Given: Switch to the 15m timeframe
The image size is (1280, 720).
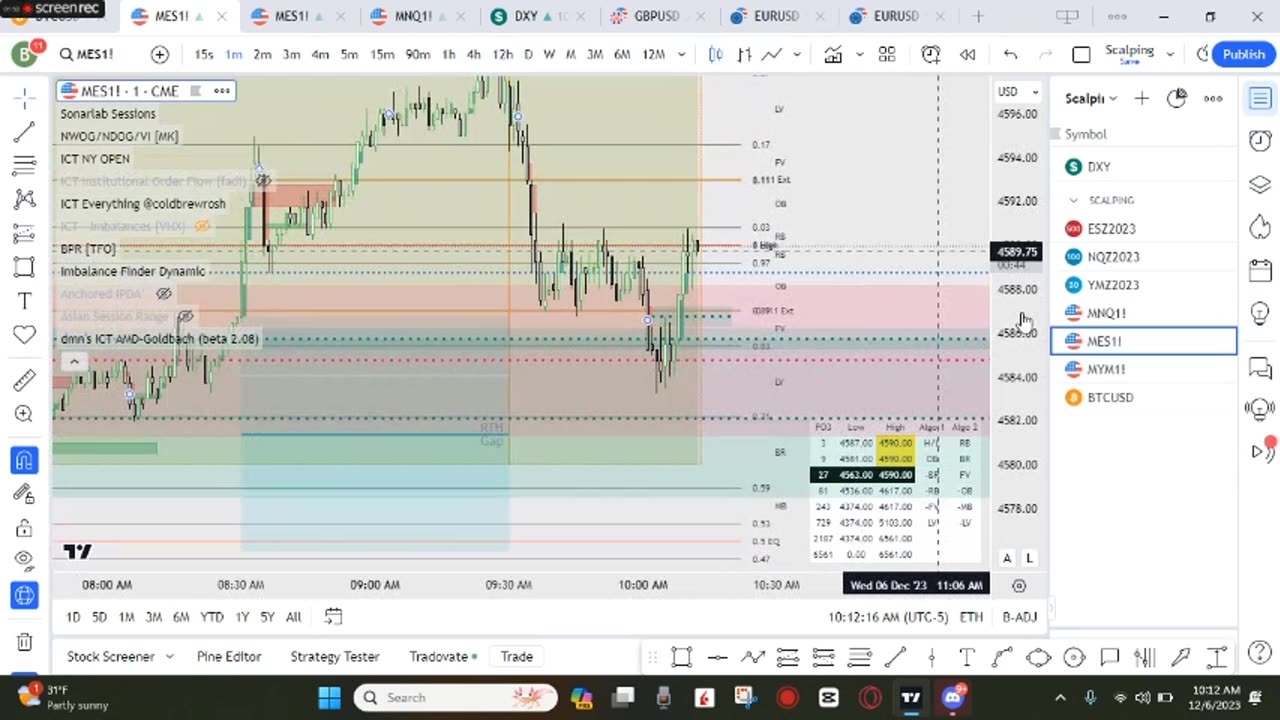Looking at the screenshot, I should click(382, 54).
